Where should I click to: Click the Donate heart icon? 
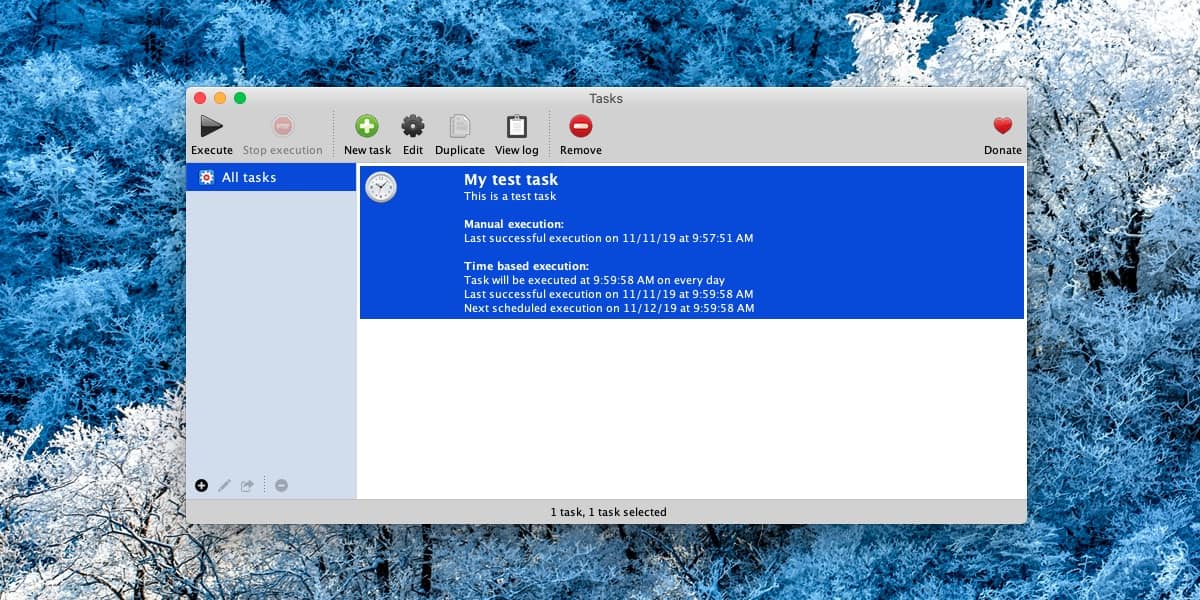tap(1002, 126)
